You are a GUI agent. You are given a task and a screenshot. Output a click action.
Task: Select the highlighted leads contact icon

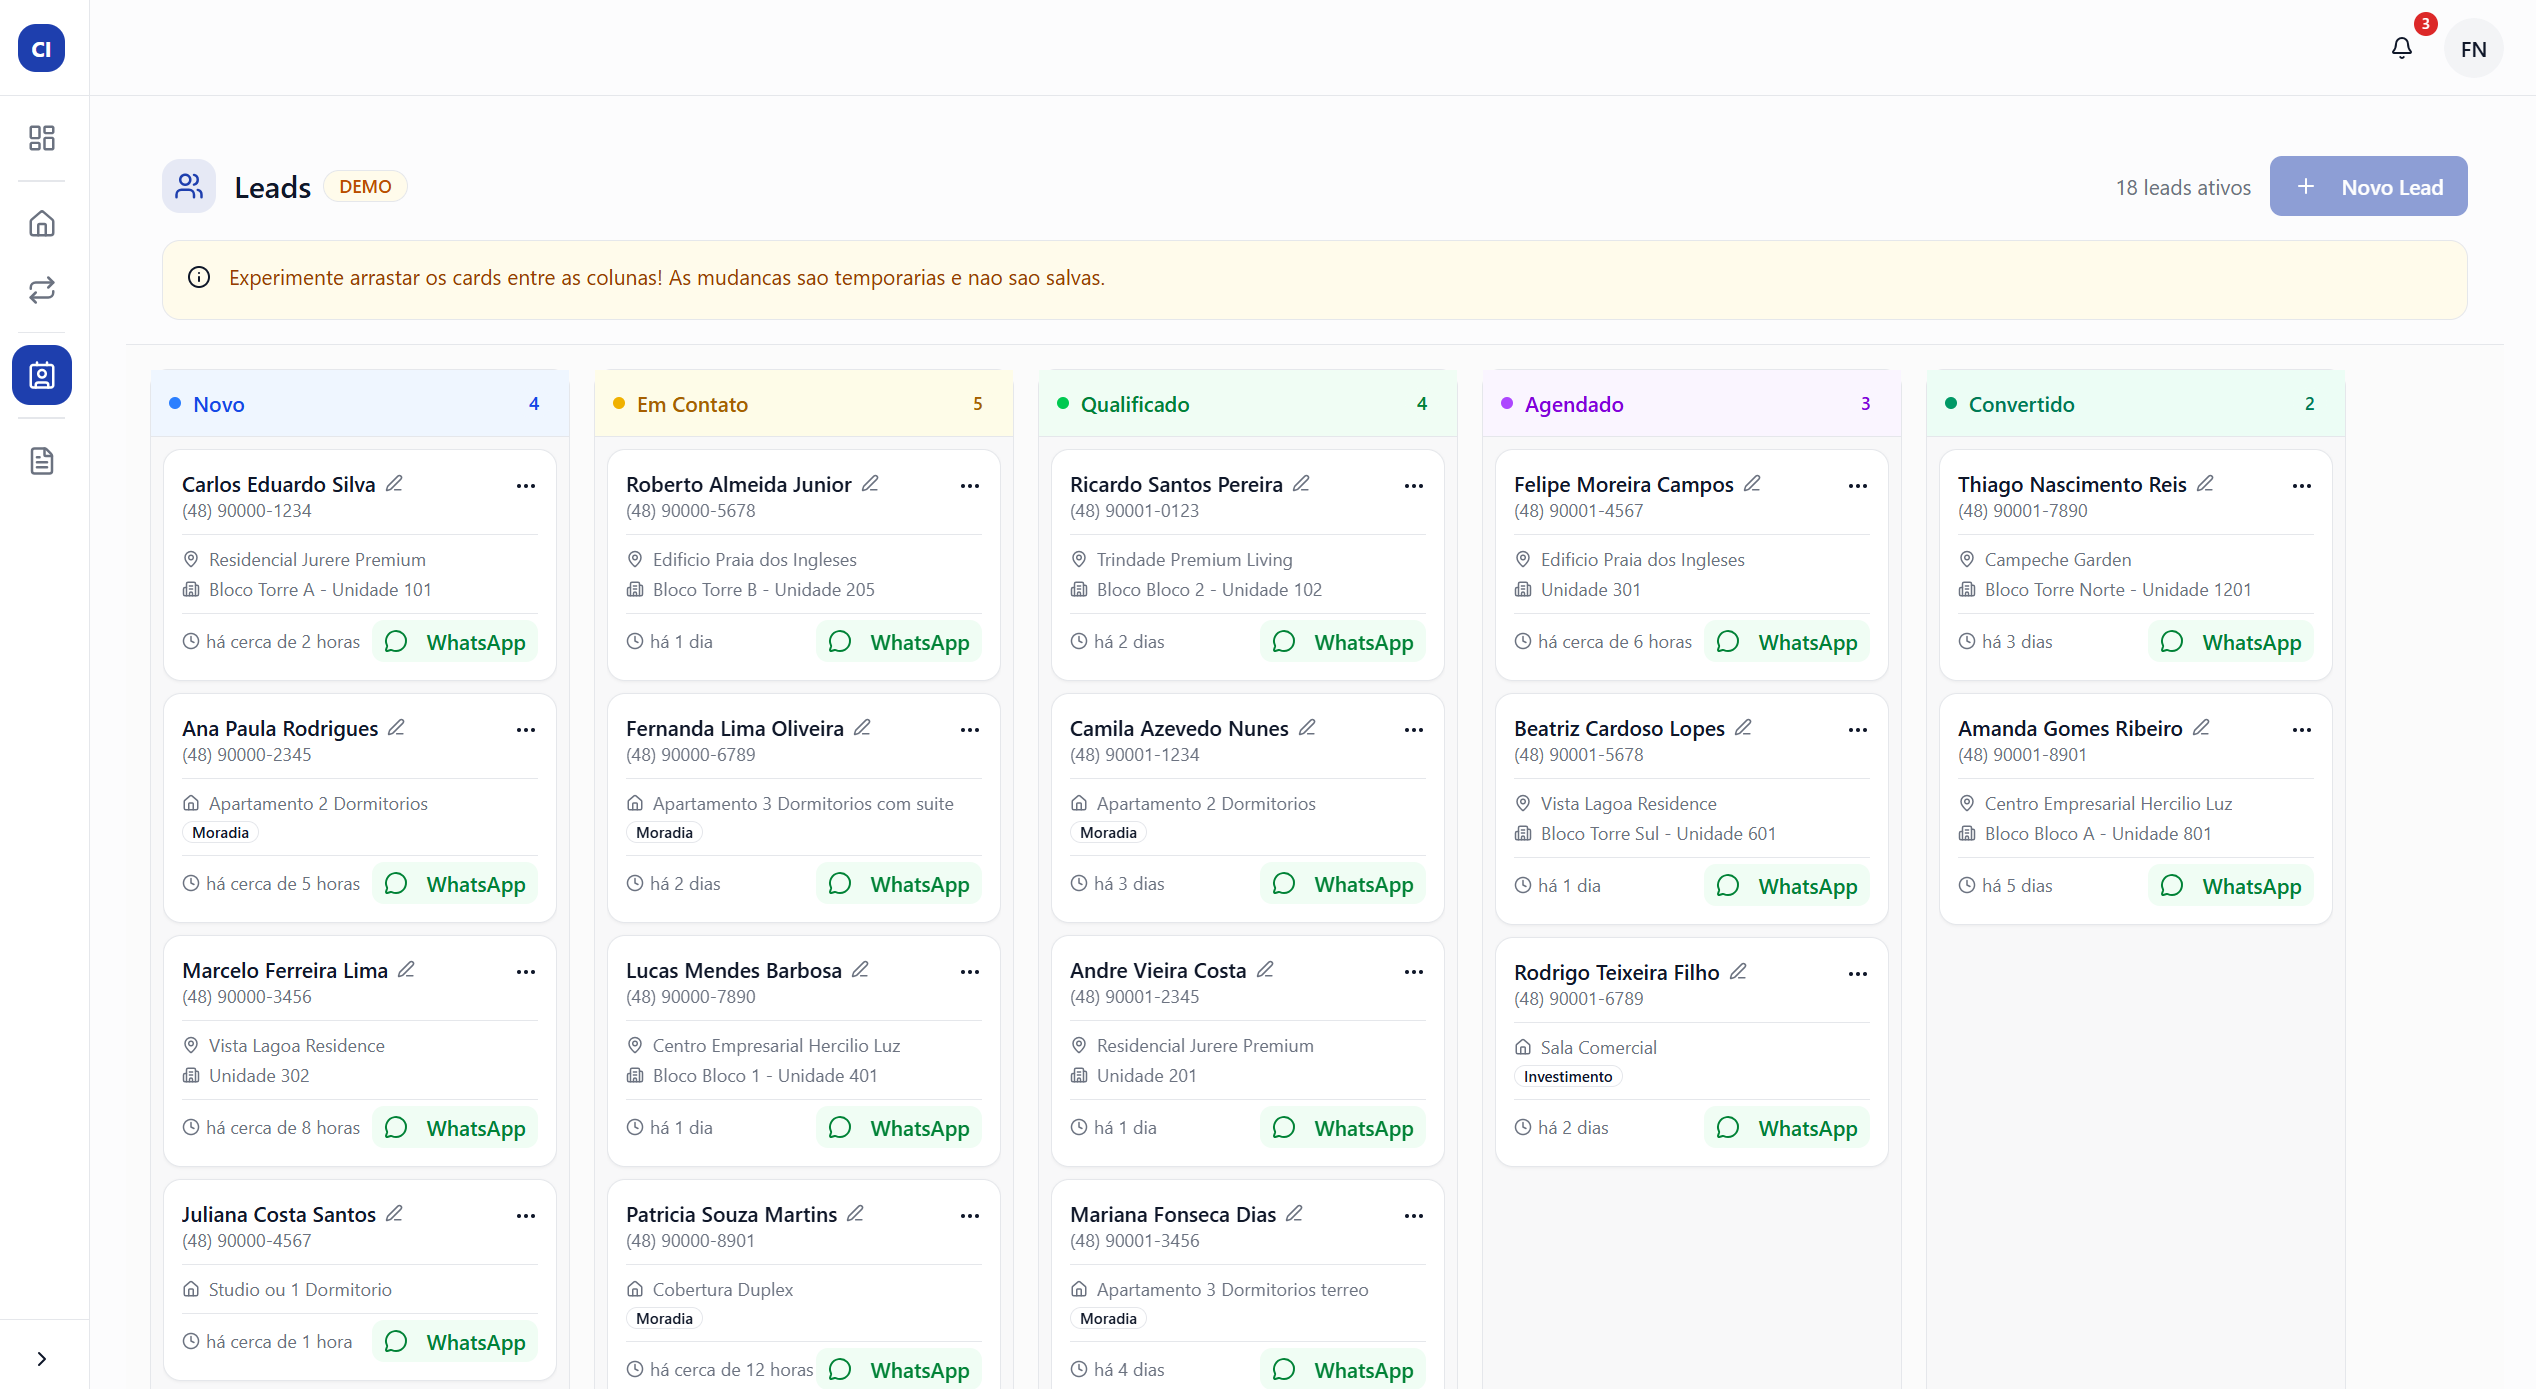coord(41,375)
